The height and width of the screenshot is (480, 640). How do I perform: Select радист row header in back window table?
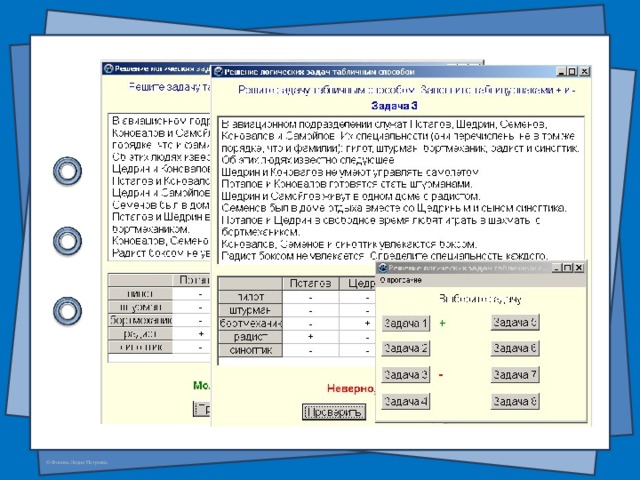(140, 334)
